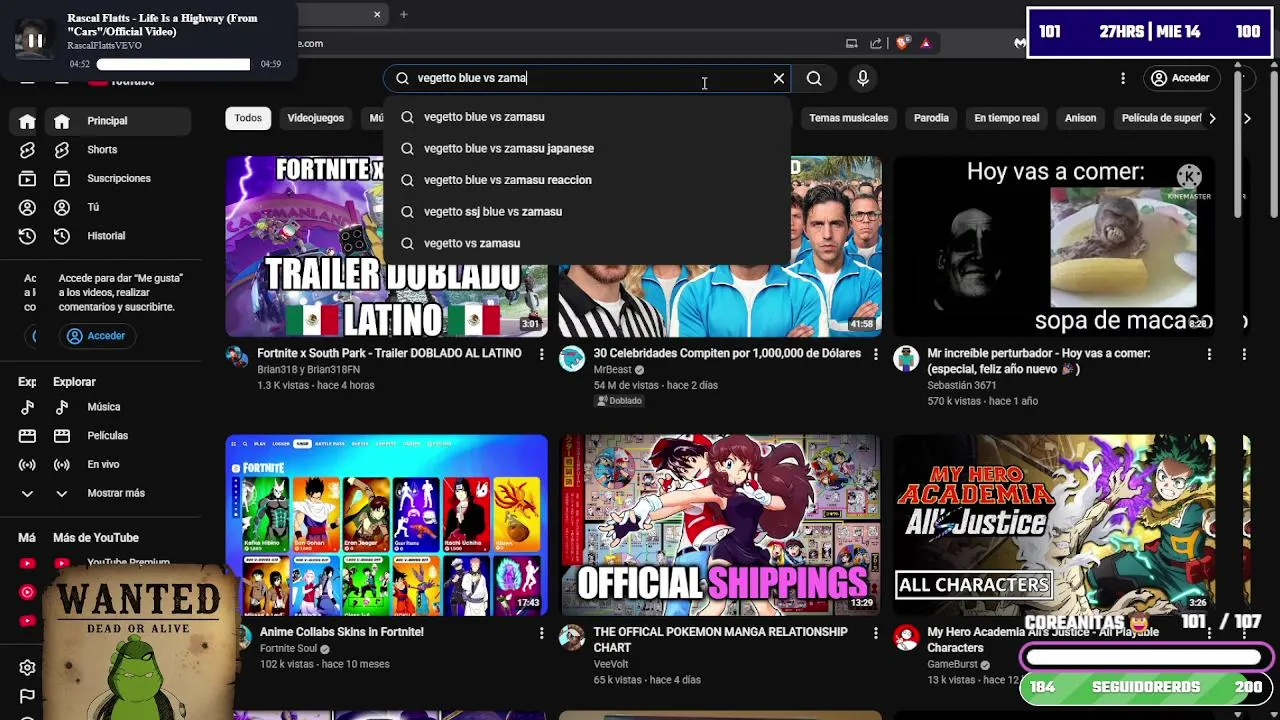Open options menu for Anime Collabs Skins video
Screen dimensions: 1280x720
541,633
